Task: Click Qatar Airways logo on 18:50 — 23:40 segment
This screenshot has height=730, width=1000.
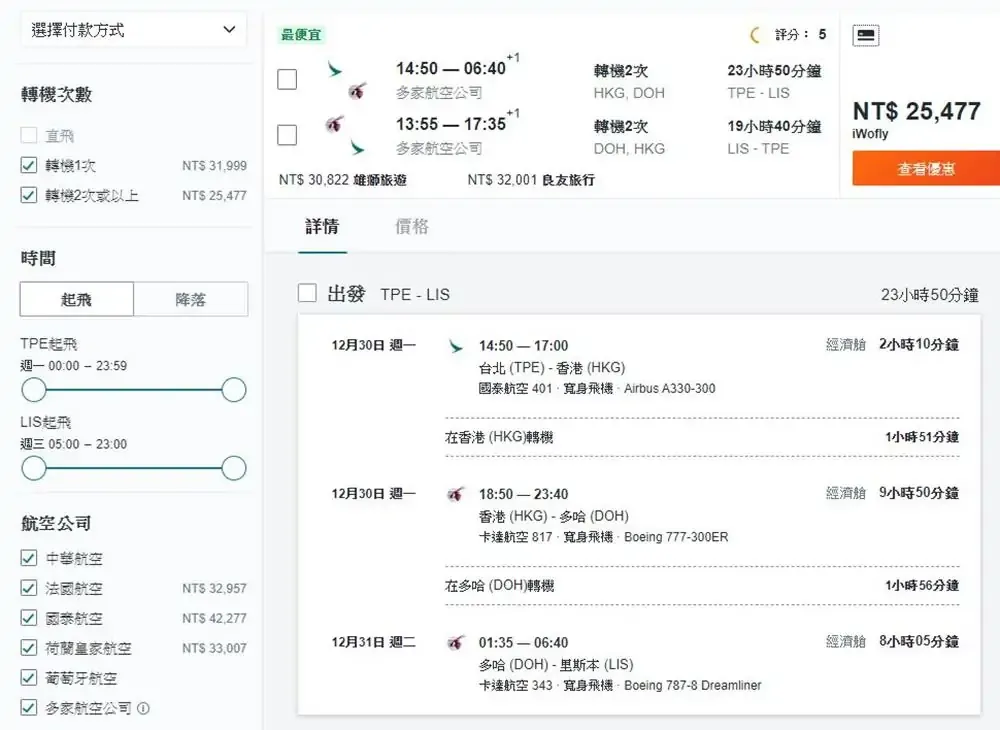Action: point(457,494)
